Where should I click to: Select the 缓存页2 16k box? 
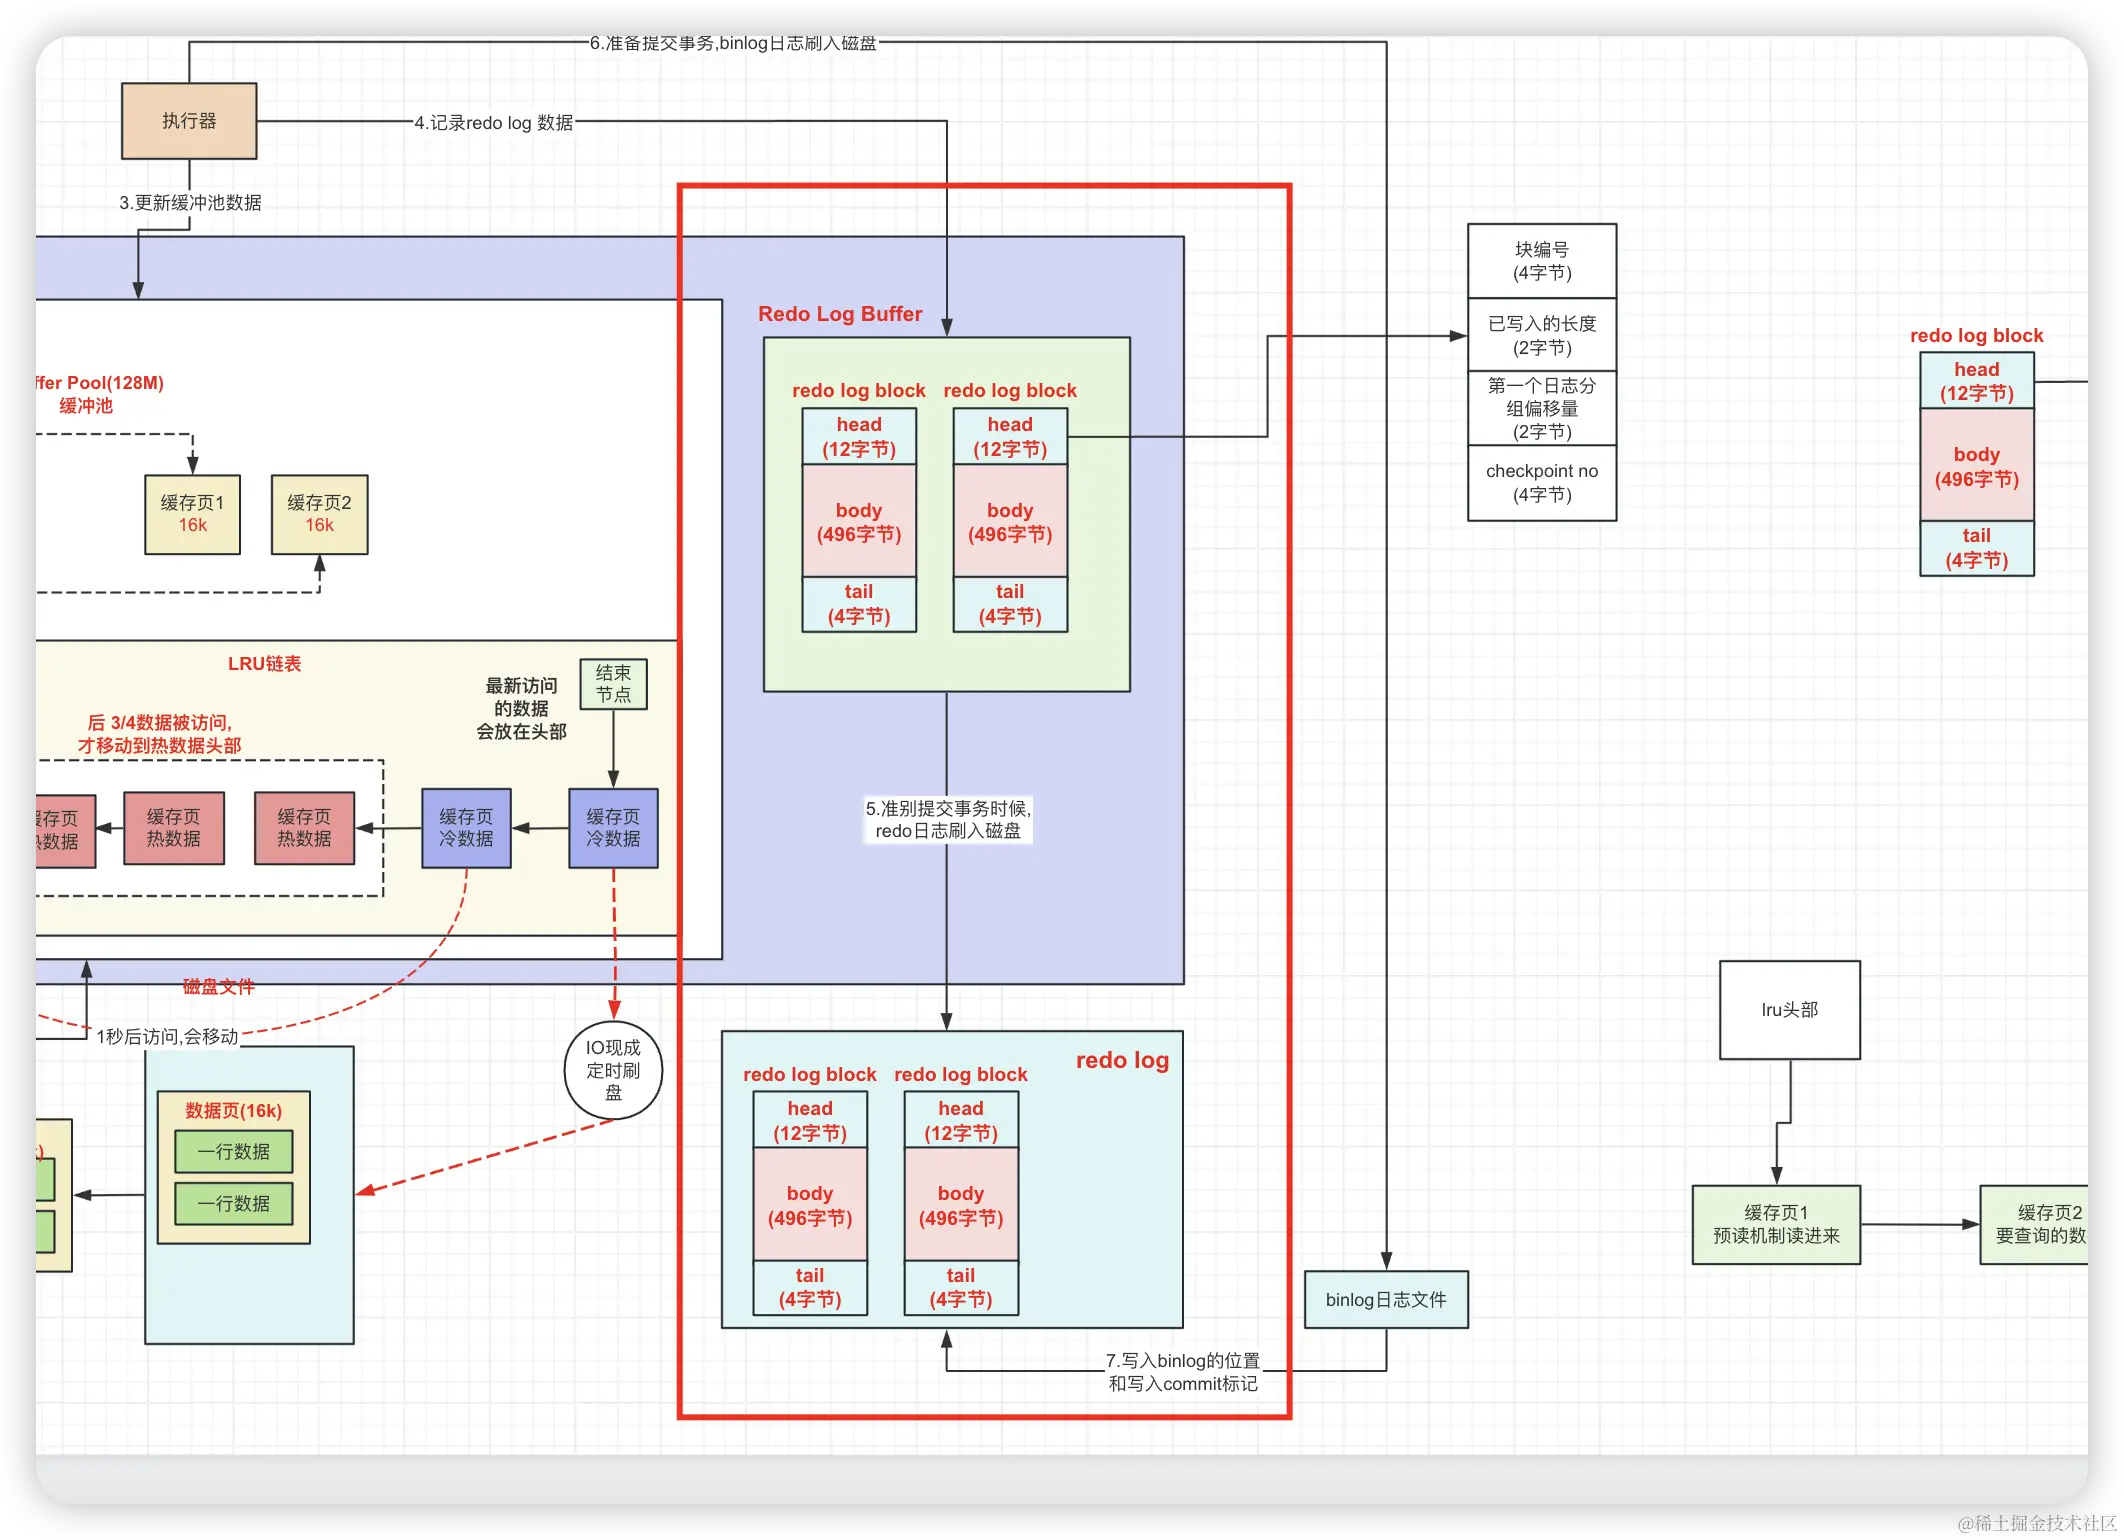point(319,514)
